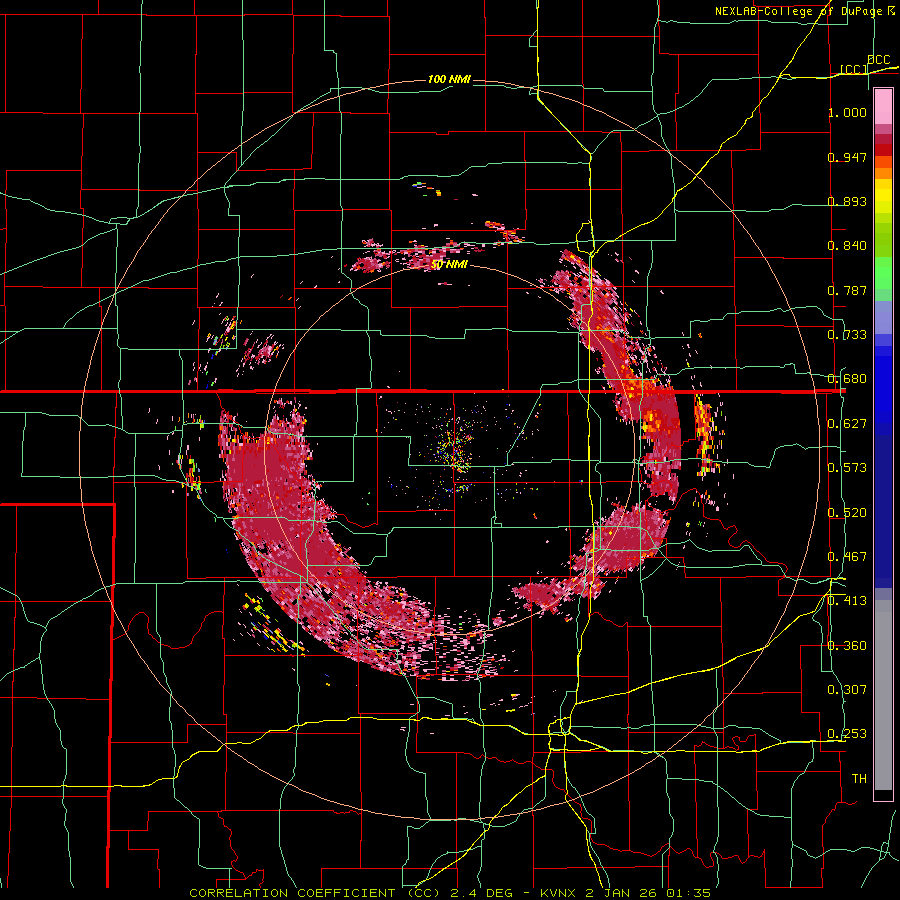Click the 50 NMI range ring label
Screen dimensions: 900x900
point(449,265)
